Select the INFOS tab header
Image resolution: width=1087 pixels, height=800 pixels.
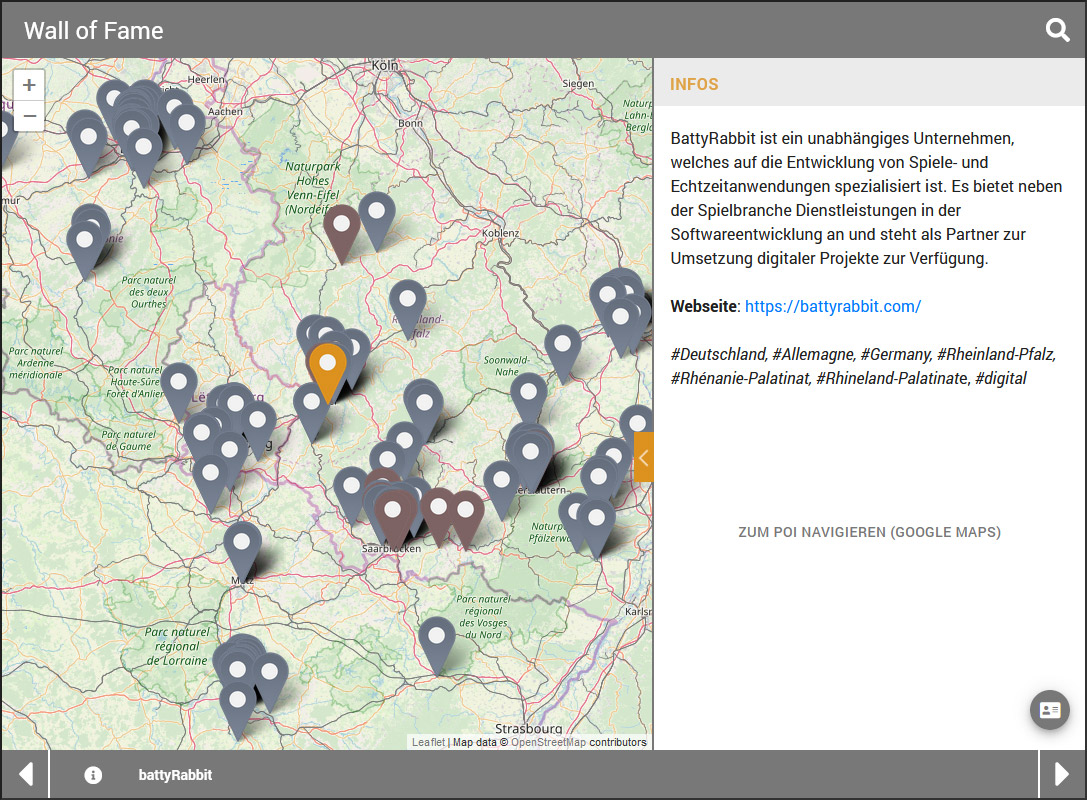(694, 84)
